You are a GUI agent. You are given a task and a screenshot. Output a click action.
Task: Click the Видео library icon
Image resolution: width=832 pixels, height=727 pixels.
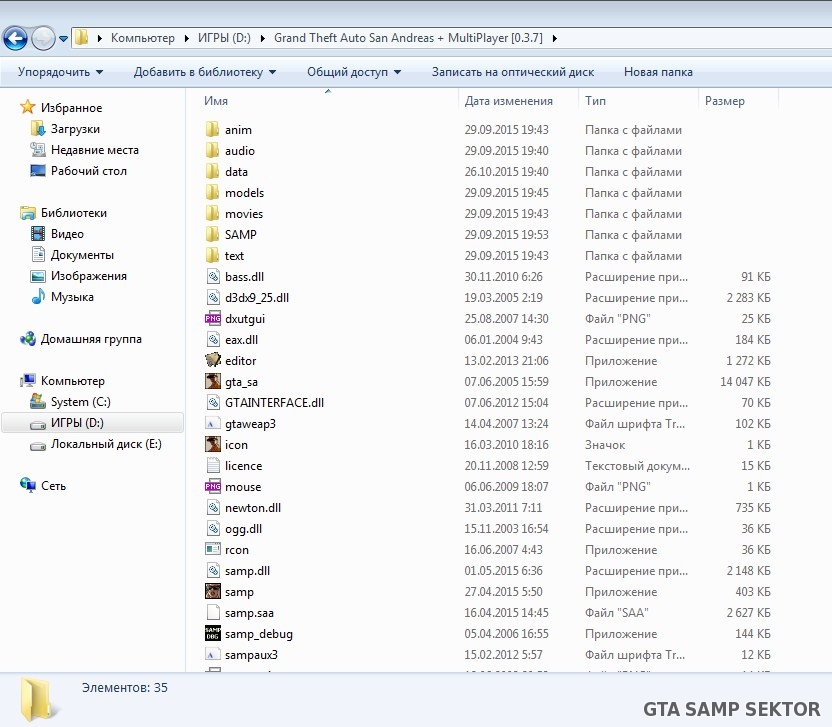coord(38,233)
